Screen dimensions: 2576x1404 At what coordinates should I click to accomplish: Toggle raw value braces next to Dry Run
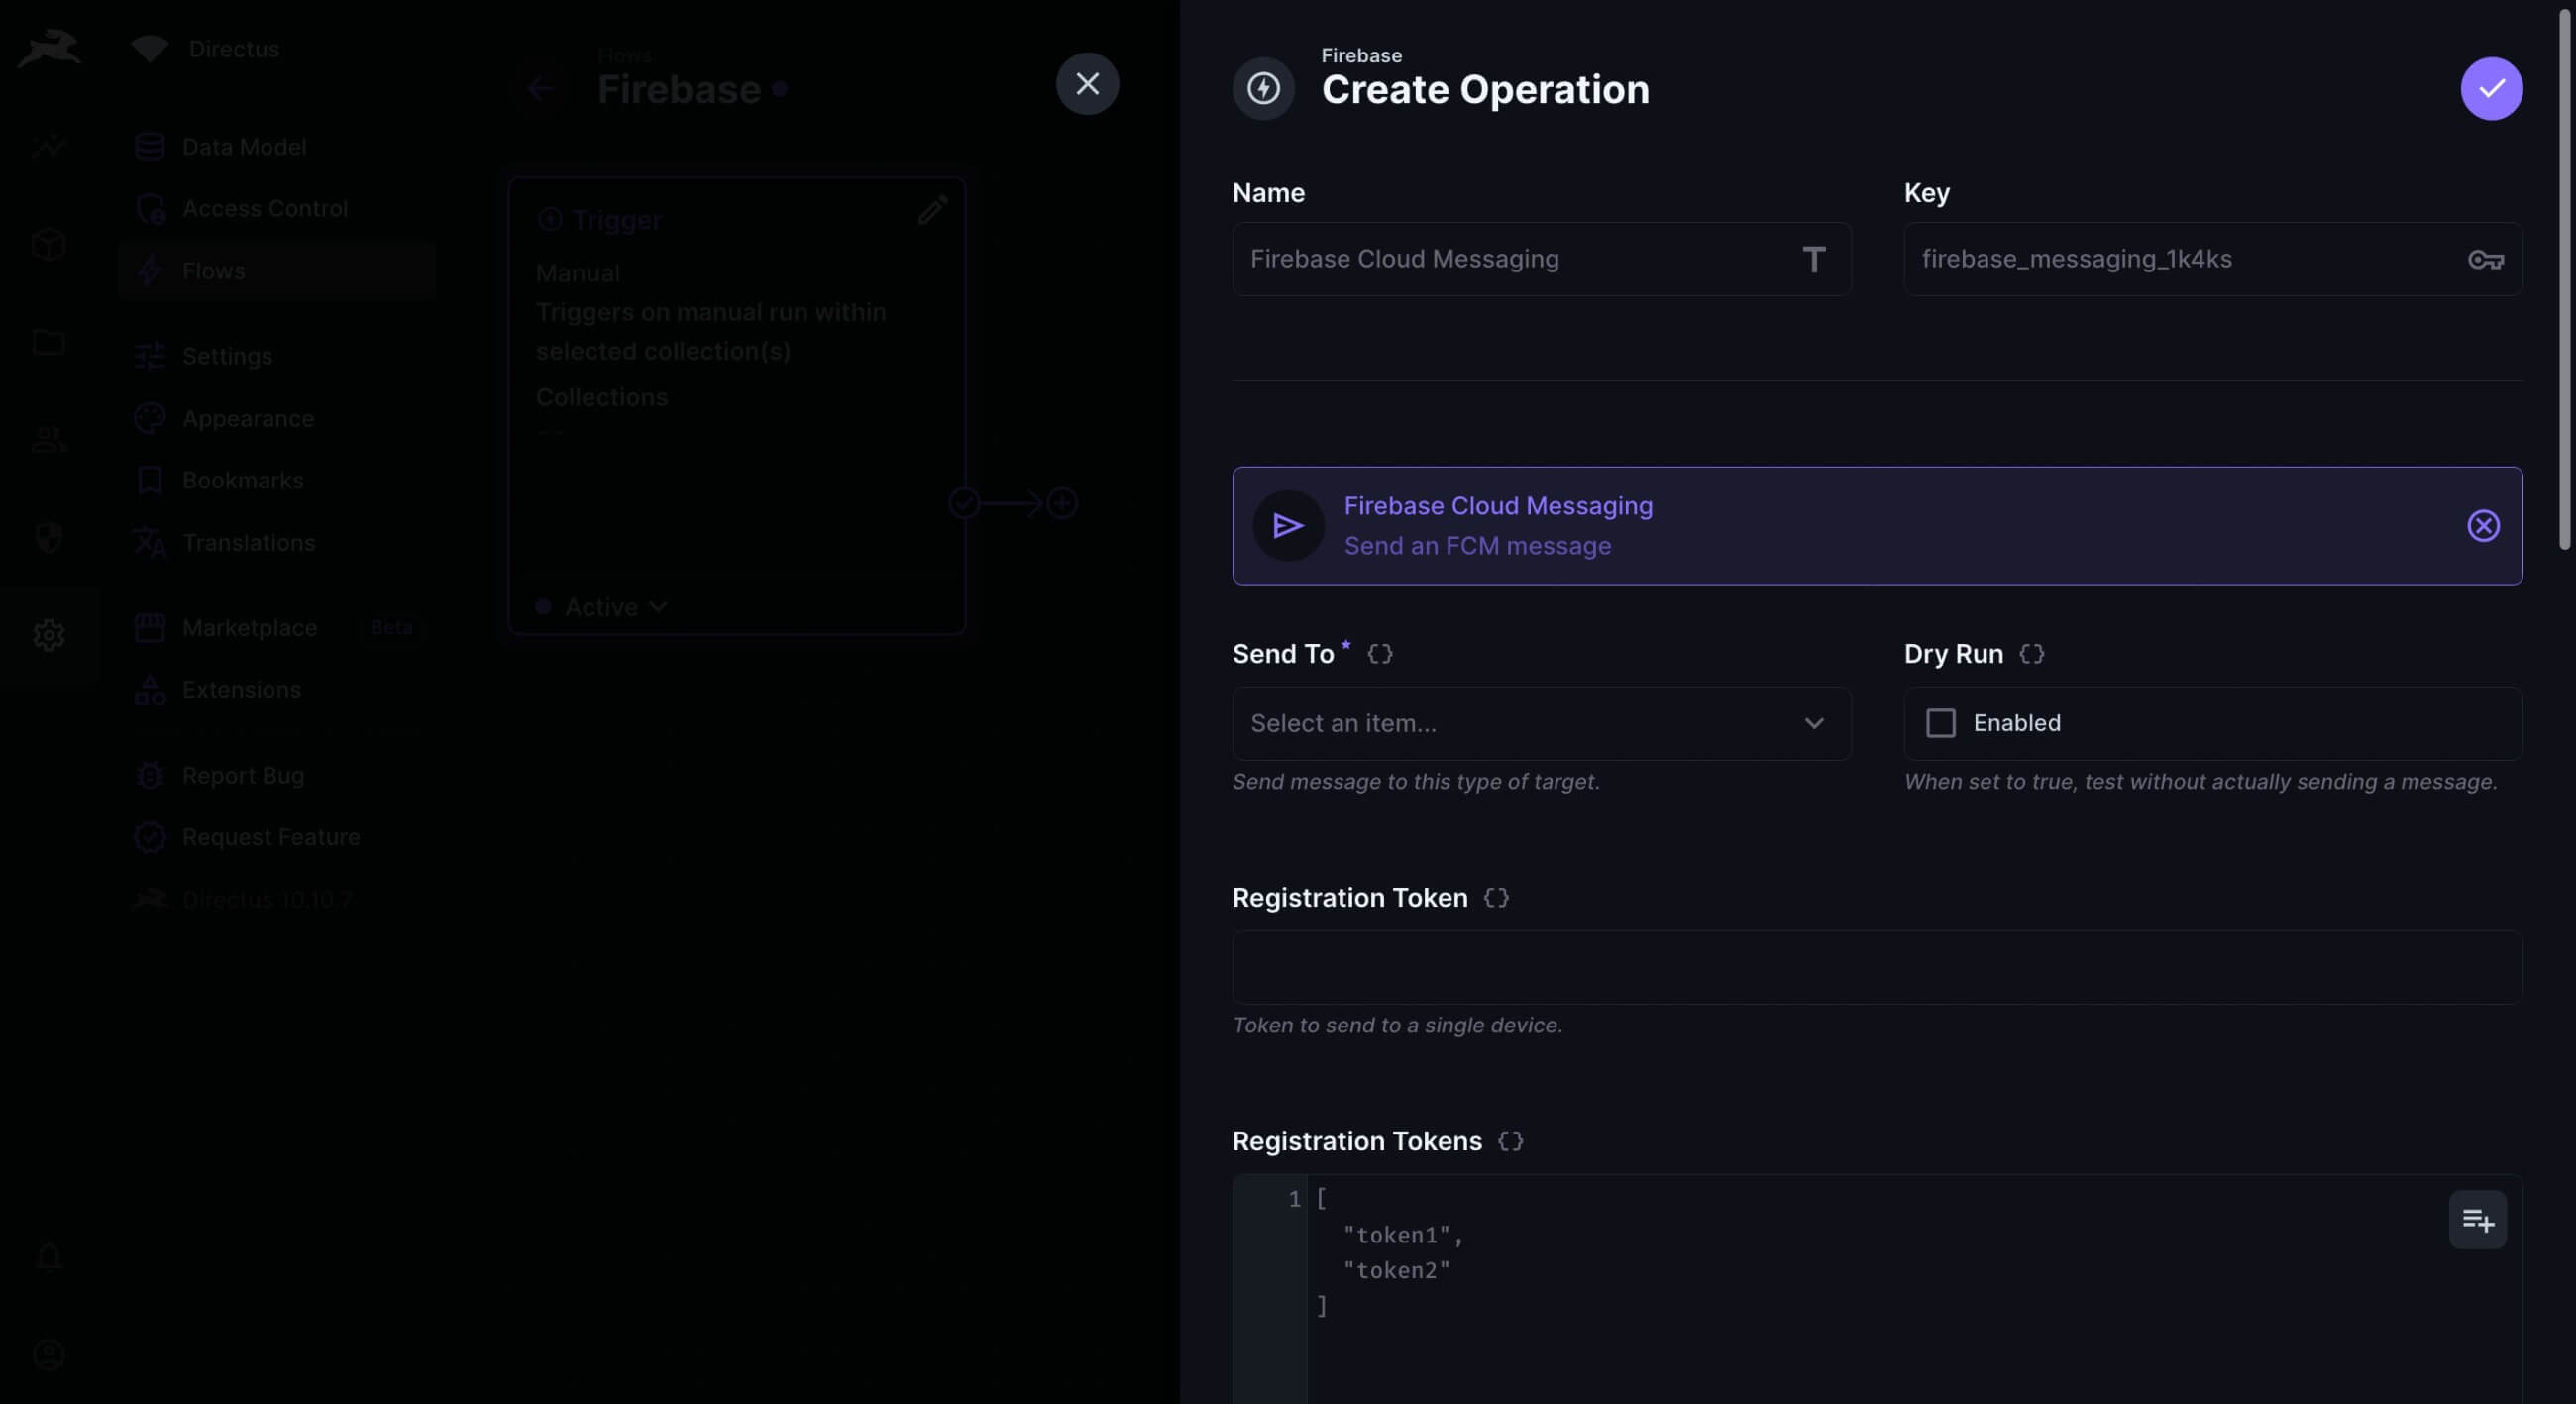point(2031,654)
